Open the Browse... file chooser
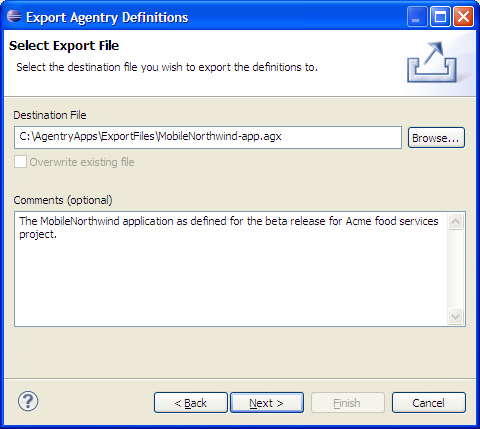The height and width of the screenshot is (429, 480). pos(436,138)
